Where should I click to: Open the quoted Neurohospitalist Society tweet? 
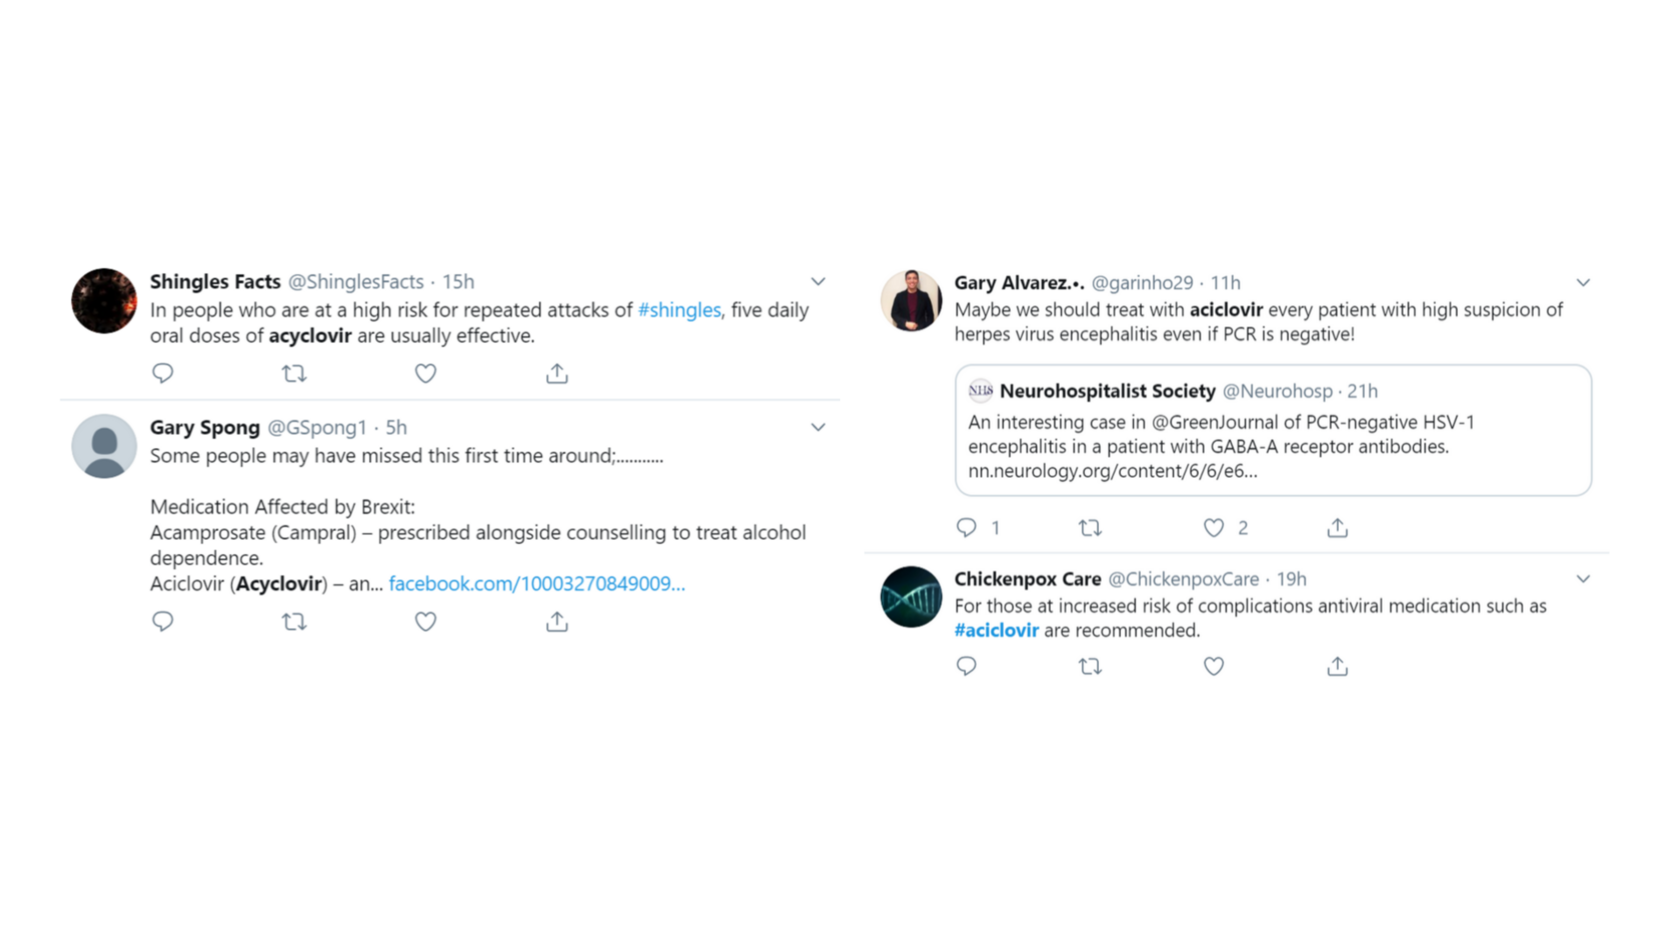tap(1272, 431)
